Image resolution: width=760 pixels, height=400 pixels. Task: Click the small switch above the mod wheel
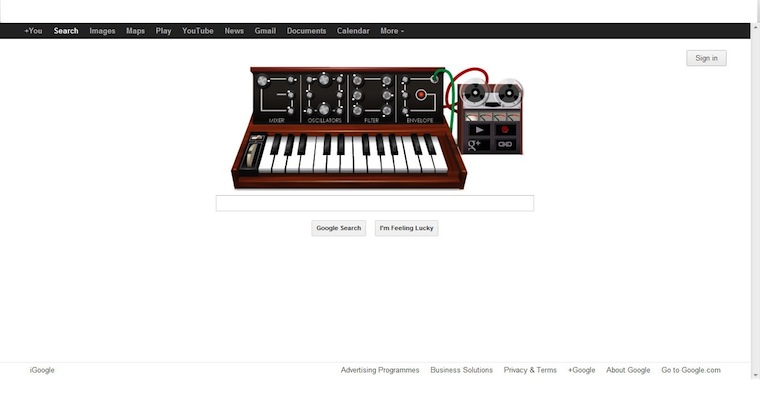256,138
